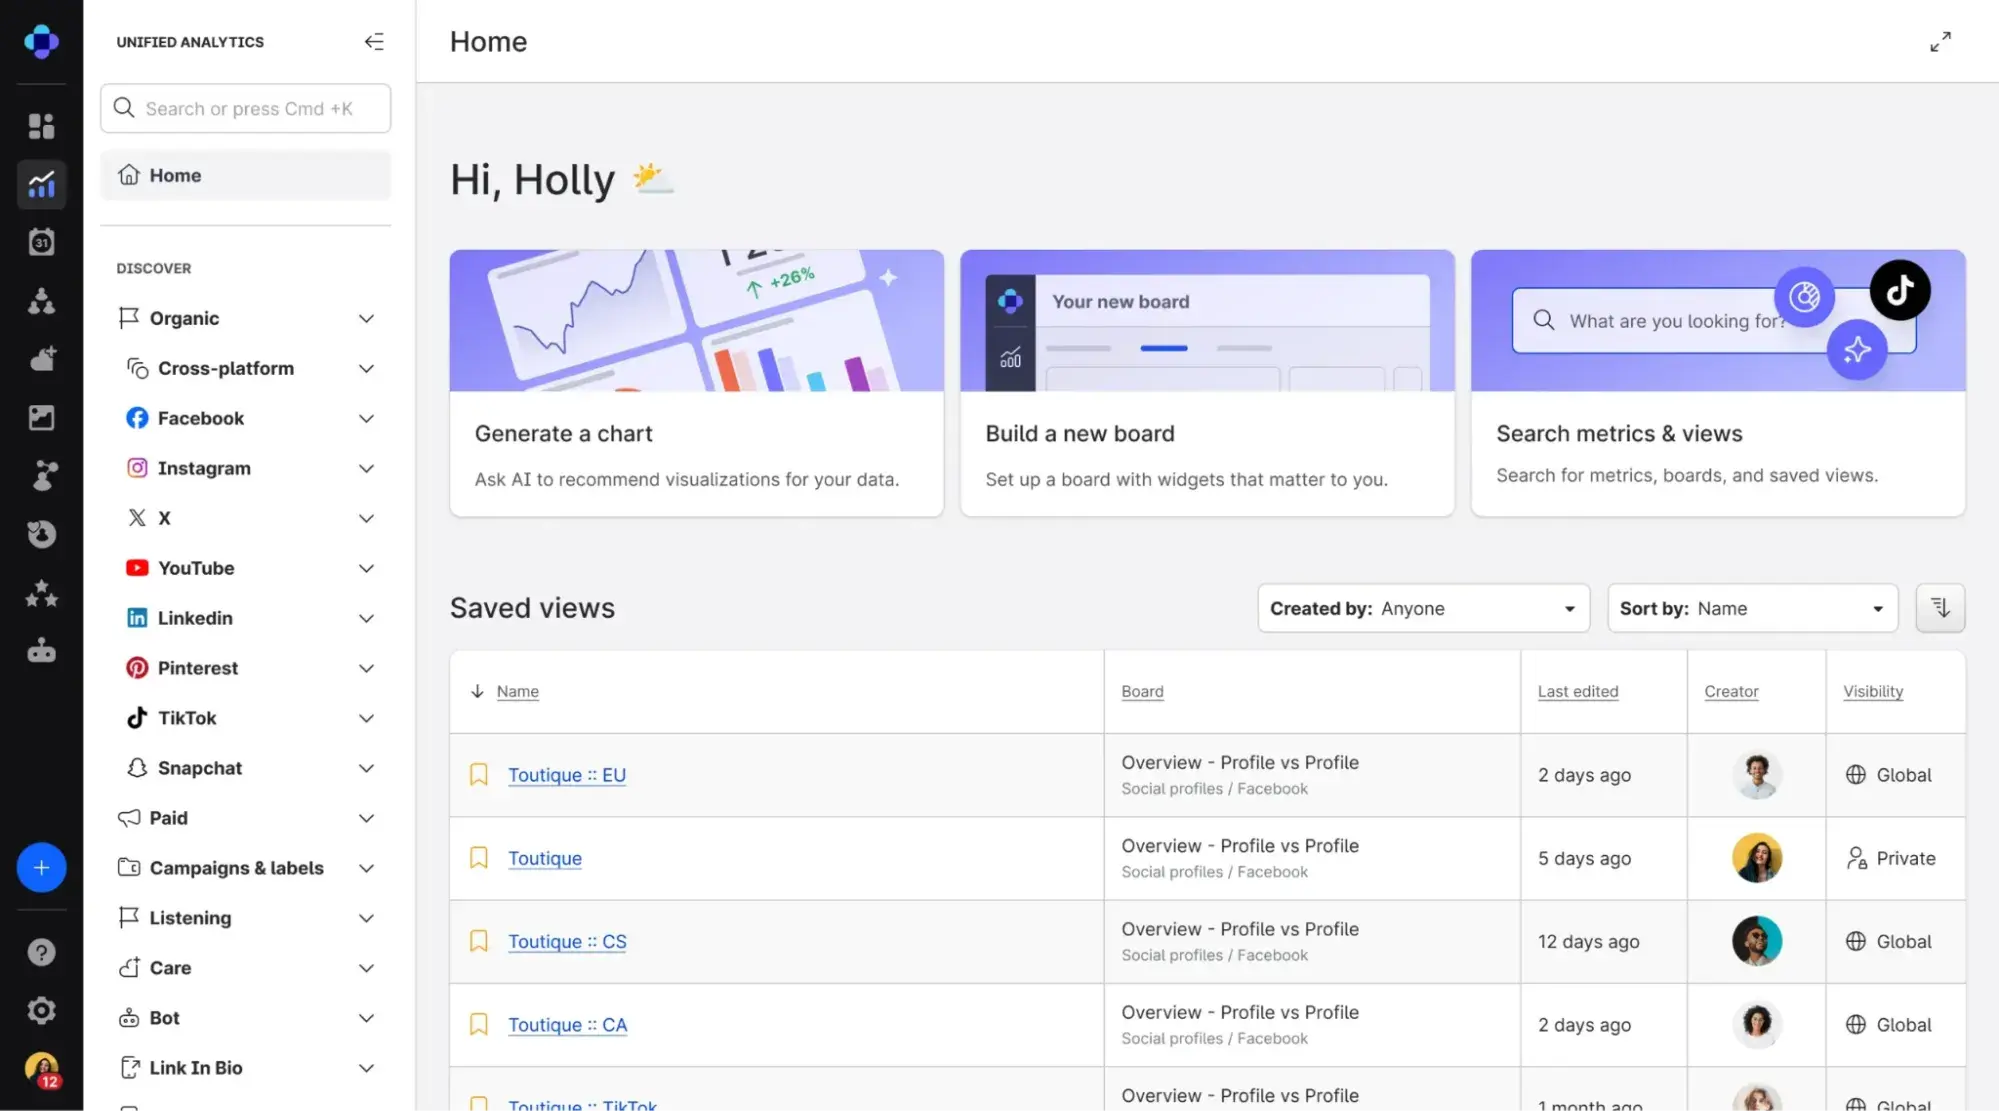
Task: Select the bot icon in the sidebar
Action: tap(41, 651)
